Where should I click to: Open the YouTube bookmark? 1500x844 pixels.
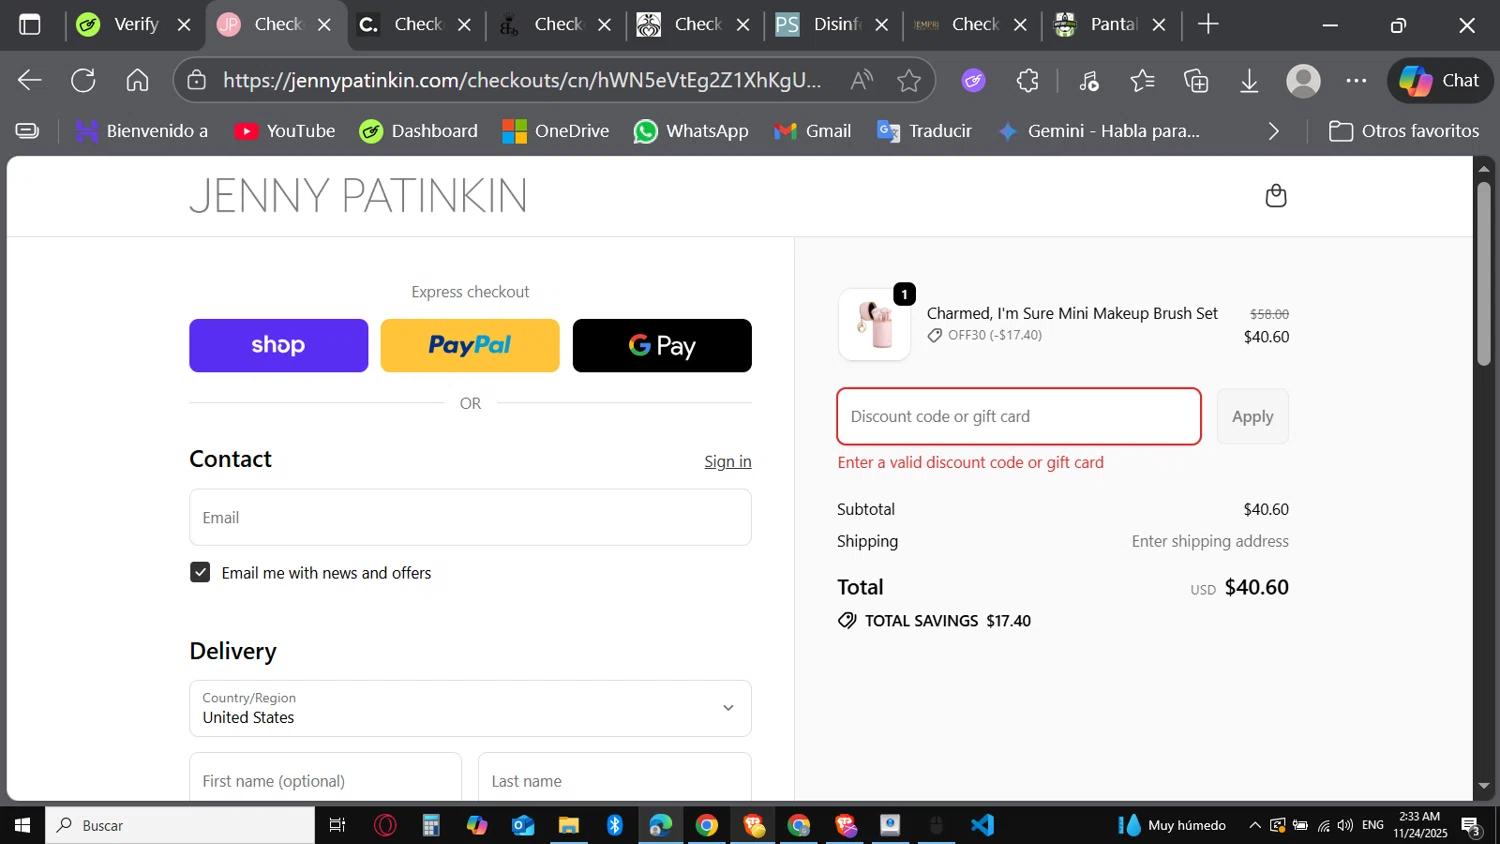pyautogui.click(x=285, y=131)
